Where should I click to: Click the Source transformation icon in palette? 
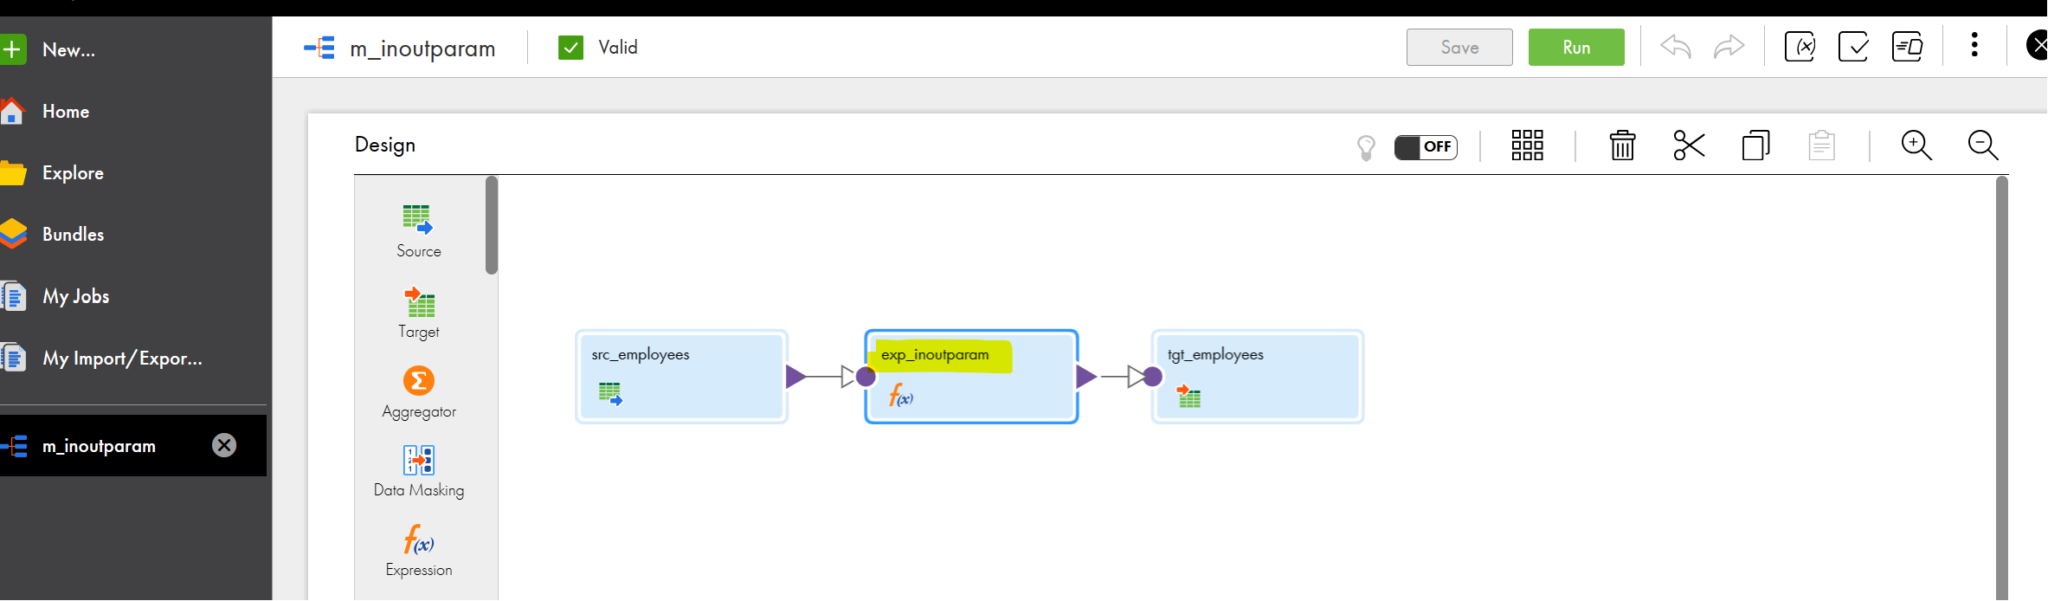(417, 219)
